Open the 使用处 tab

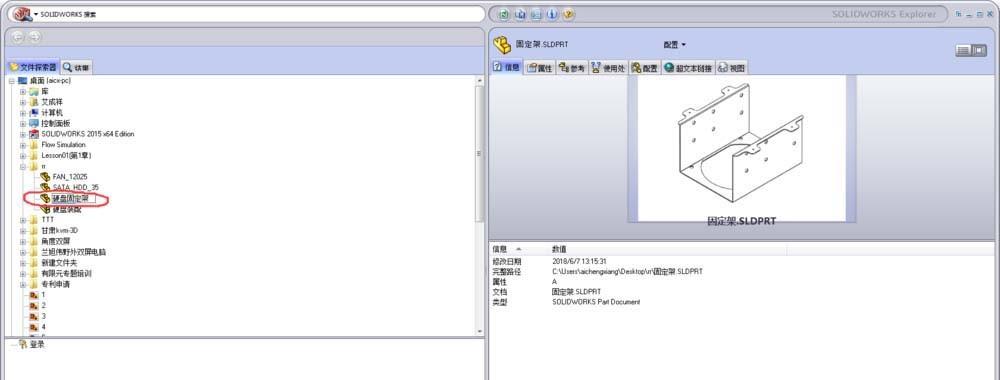[x=608, y=68]
